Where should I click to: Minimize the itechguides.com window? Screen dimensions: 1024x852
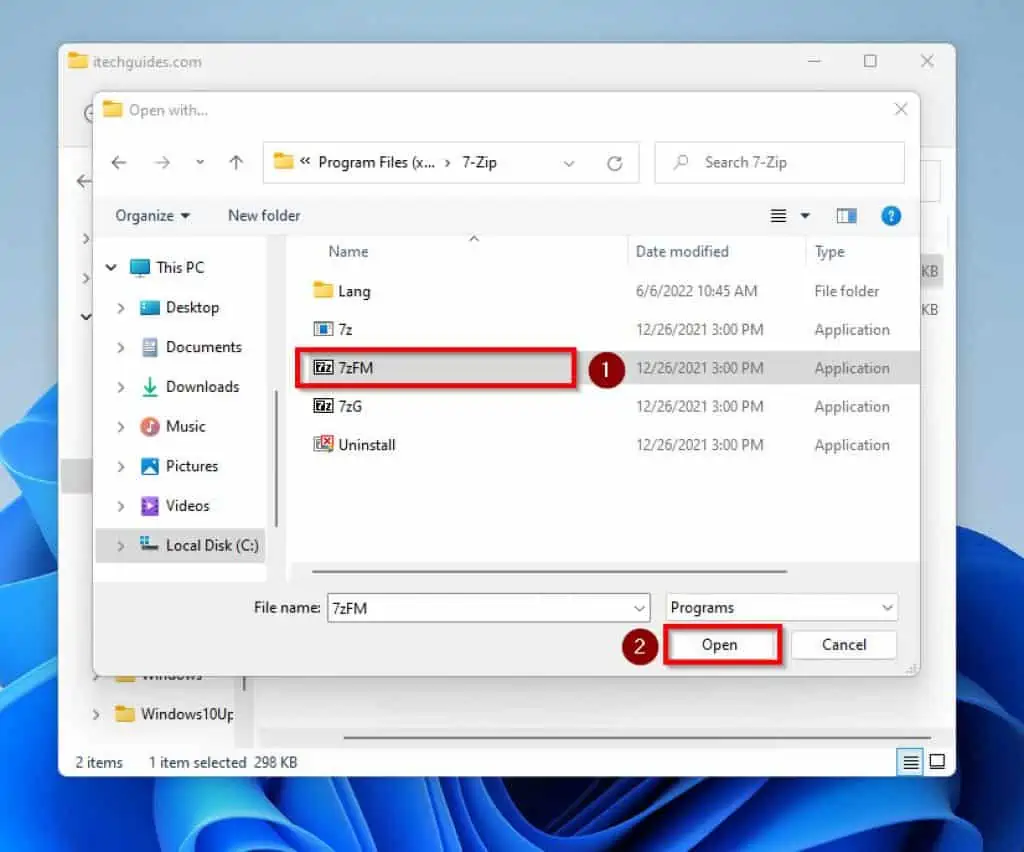pyautogui.click(x=814, y=61)
